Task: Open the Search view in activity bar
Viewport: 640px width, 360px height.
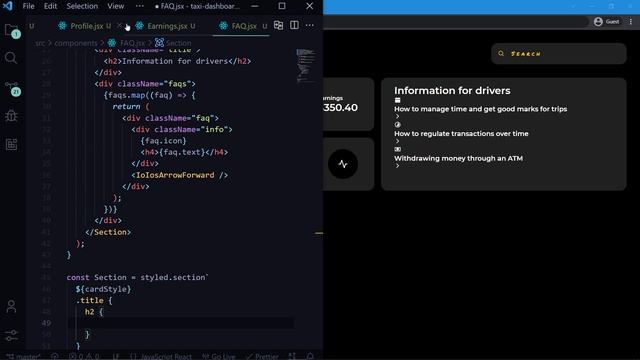Action: point(11,58)
